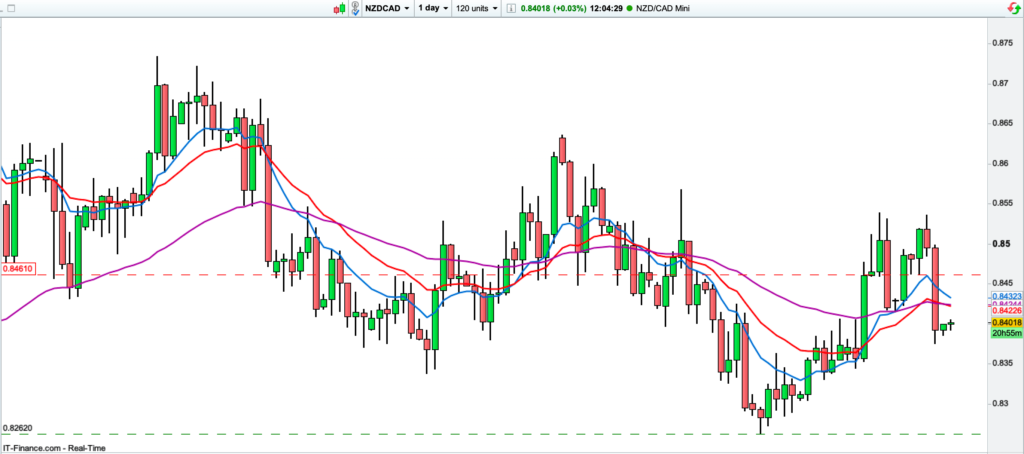Select the green 0.82620 support level label
Viewport: 1024px width, 454px height.
pyautogui.click(x=18, y=427)
